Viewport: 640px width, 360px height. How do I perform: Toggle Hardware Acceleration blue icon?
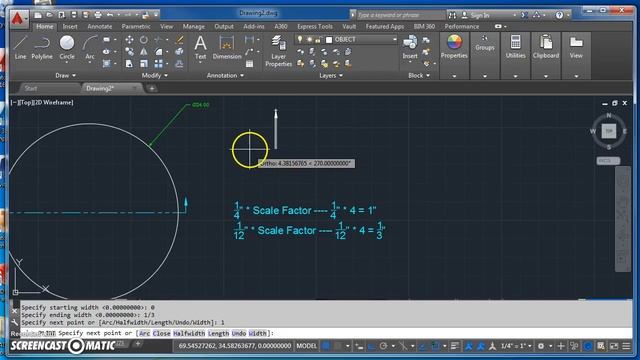(588, 346)
